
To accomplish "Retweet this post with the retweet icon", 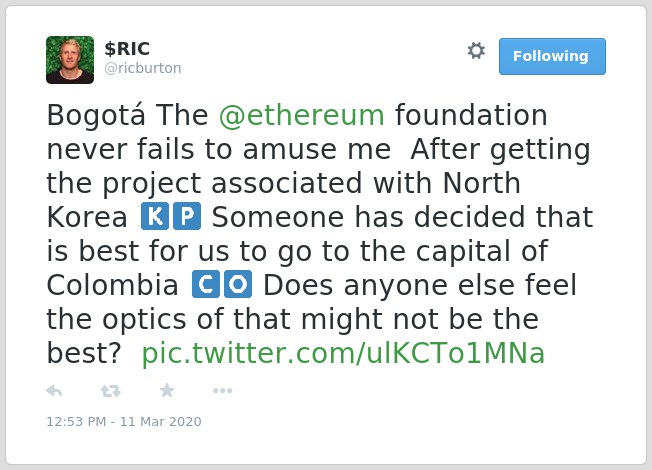I will [x=111, y=391].
